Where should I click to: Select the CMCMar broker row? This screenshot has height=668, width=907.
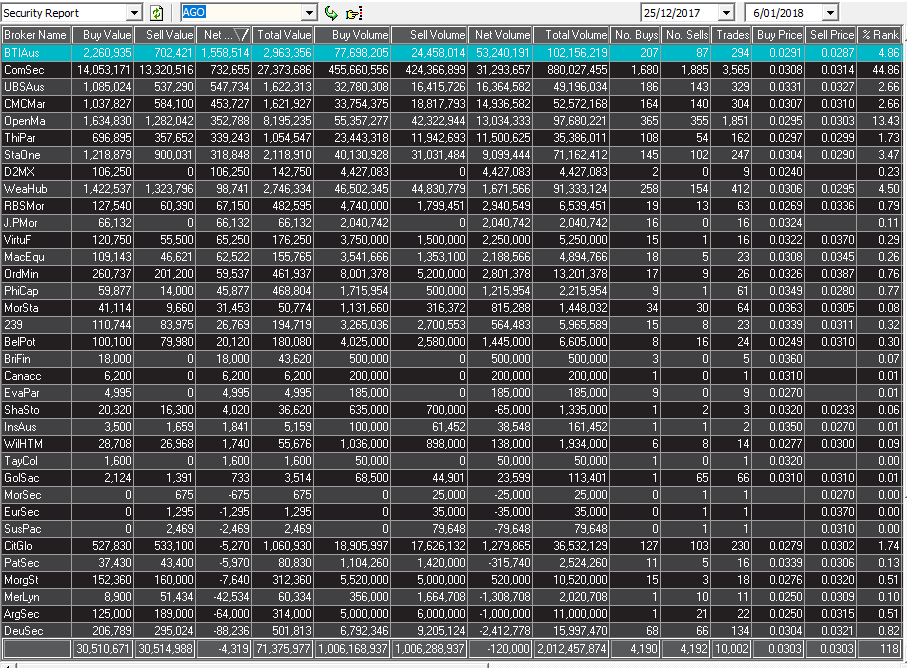point(452,104)
